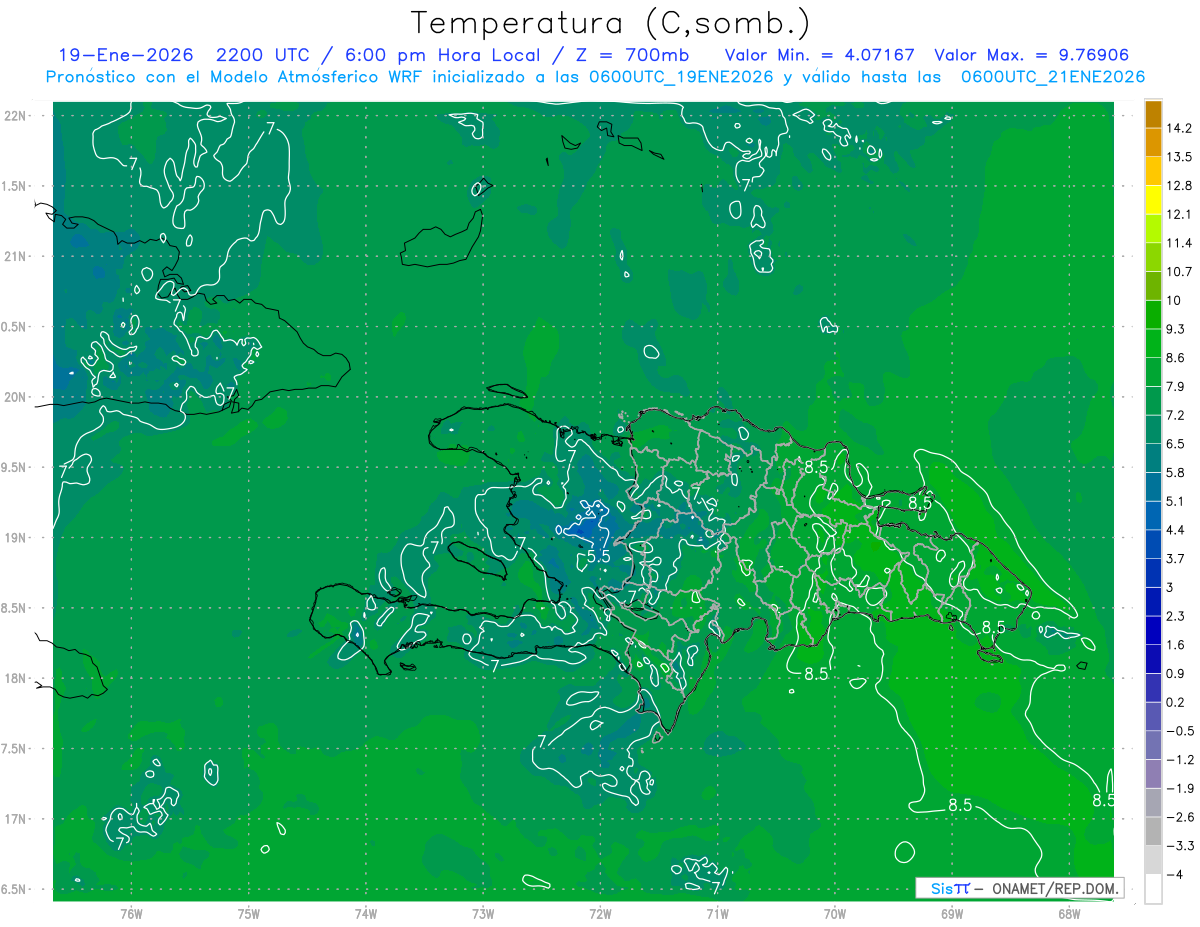
Task: Click blue swatch between 3 and 3.7
Action: (x=1153, y=573)
